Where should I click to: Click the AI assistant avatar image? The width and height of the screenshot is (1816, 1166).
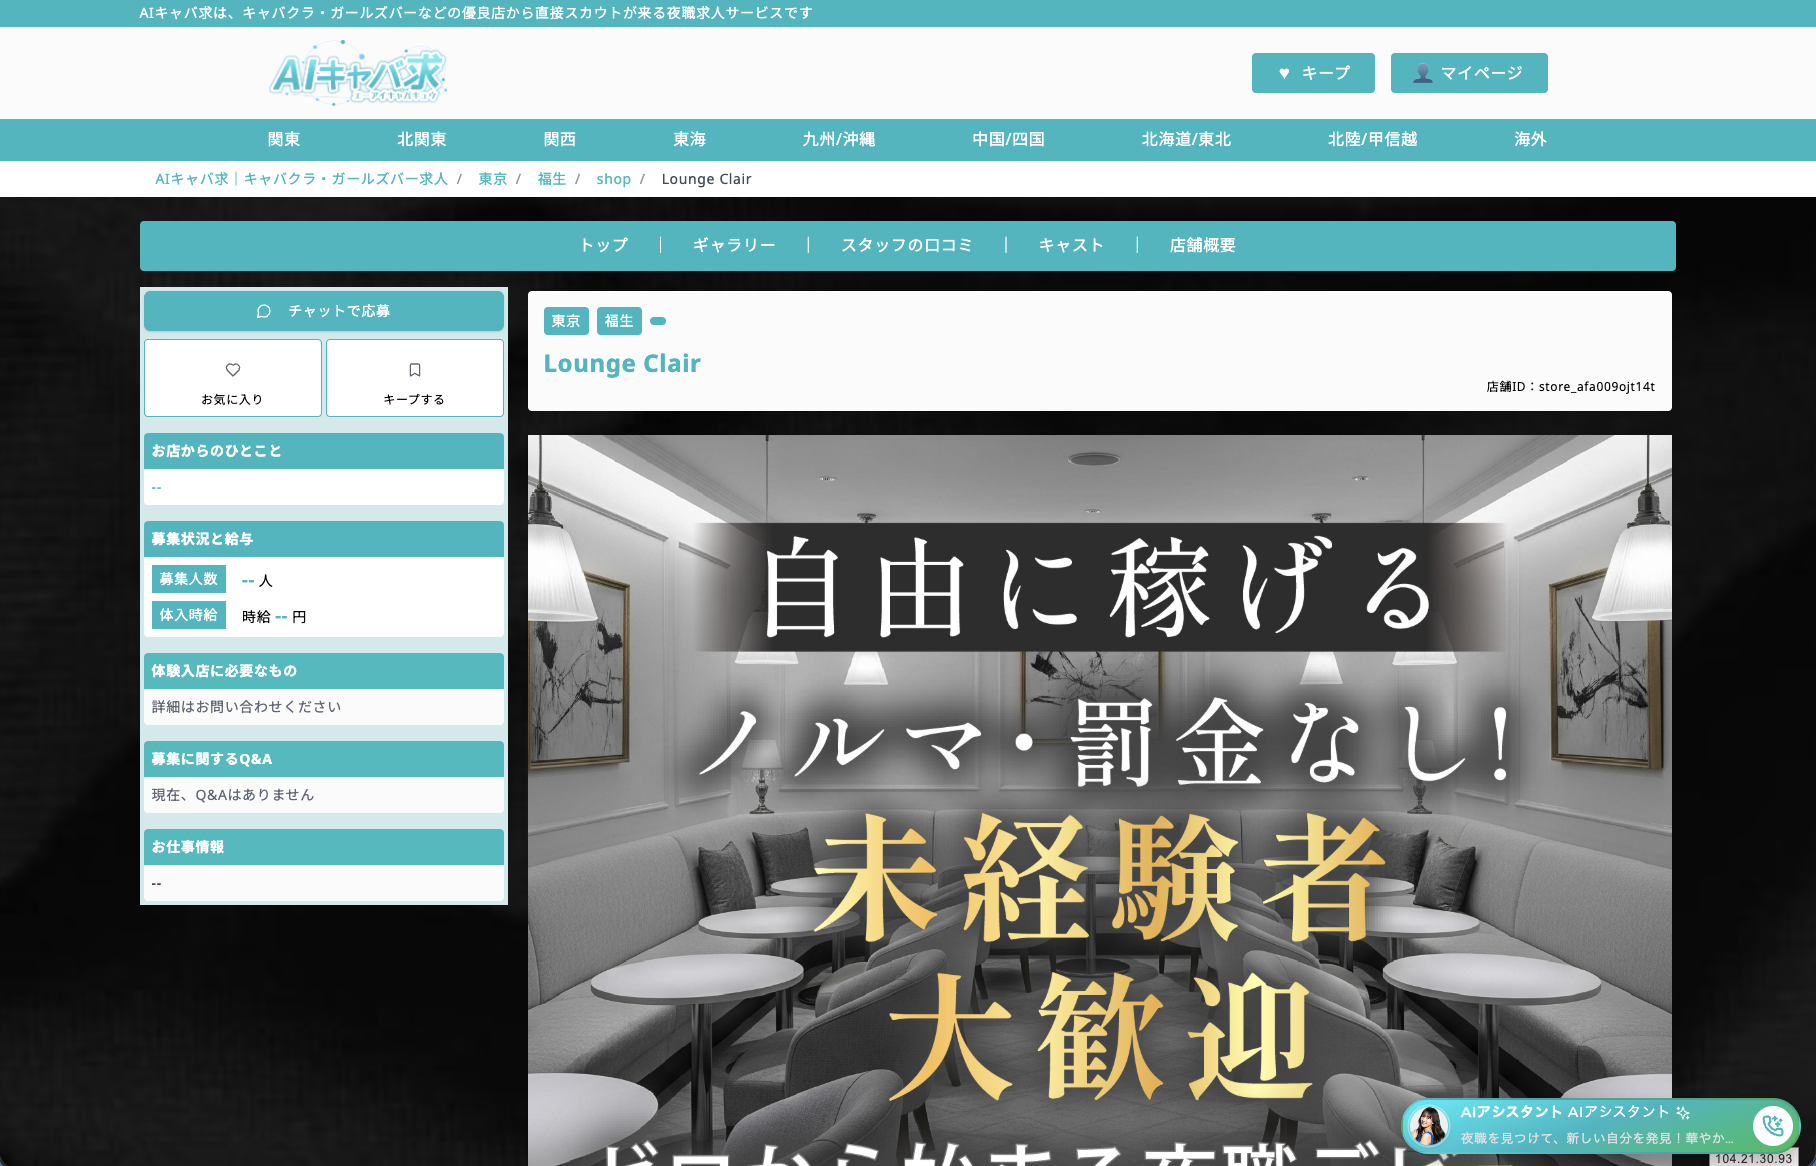pos(1429,1126)
